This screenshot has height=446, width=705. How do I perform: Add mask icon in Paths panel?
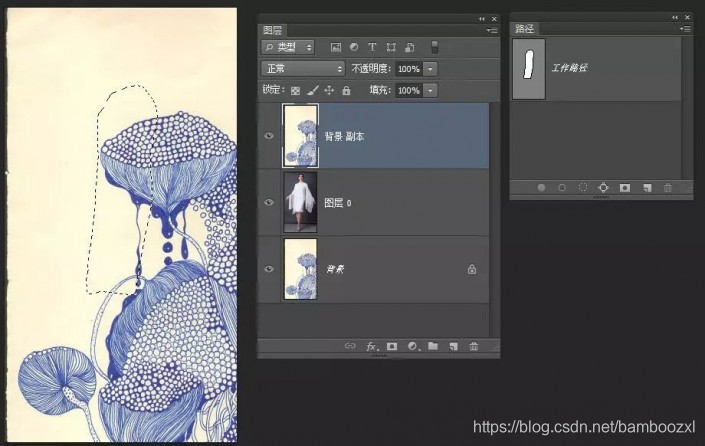click(625, 187)
